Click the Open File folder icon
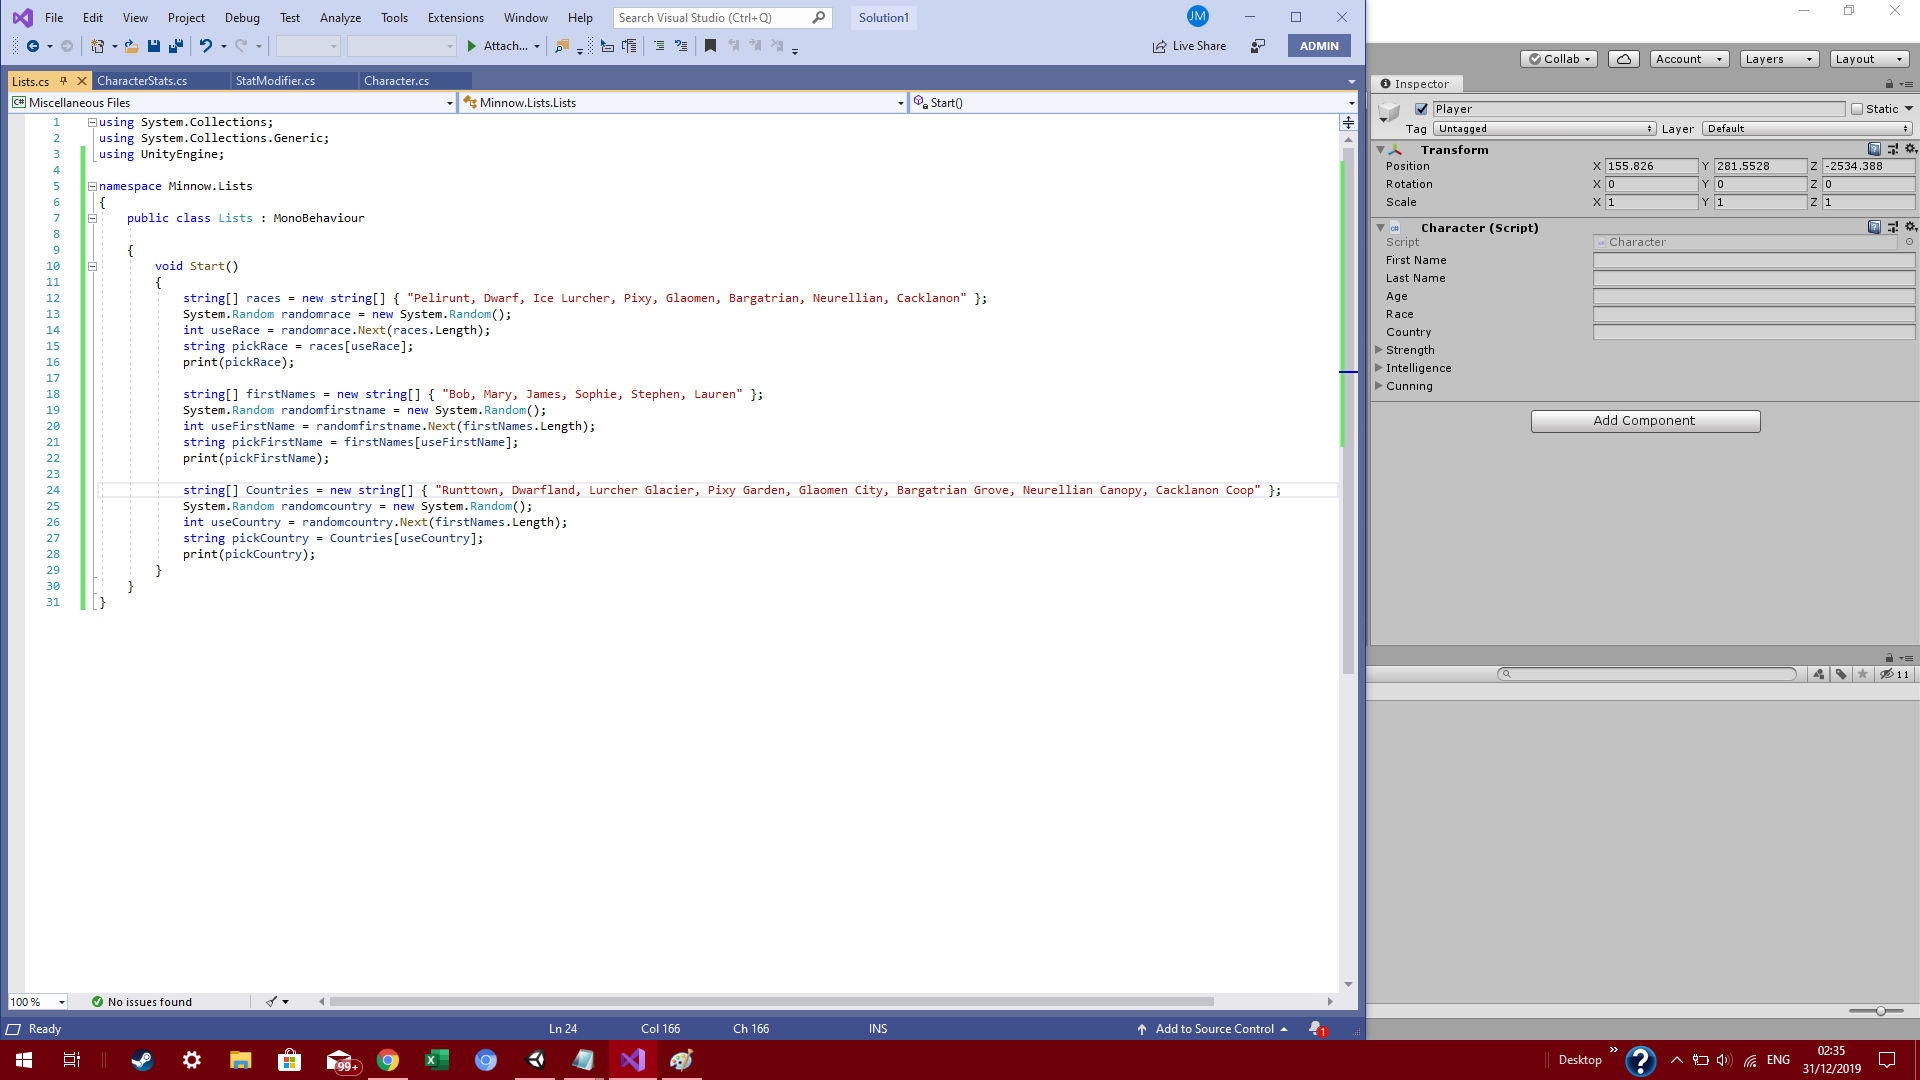Image resolution: width=1920 pixels, height=1080 pixels. 131,46
